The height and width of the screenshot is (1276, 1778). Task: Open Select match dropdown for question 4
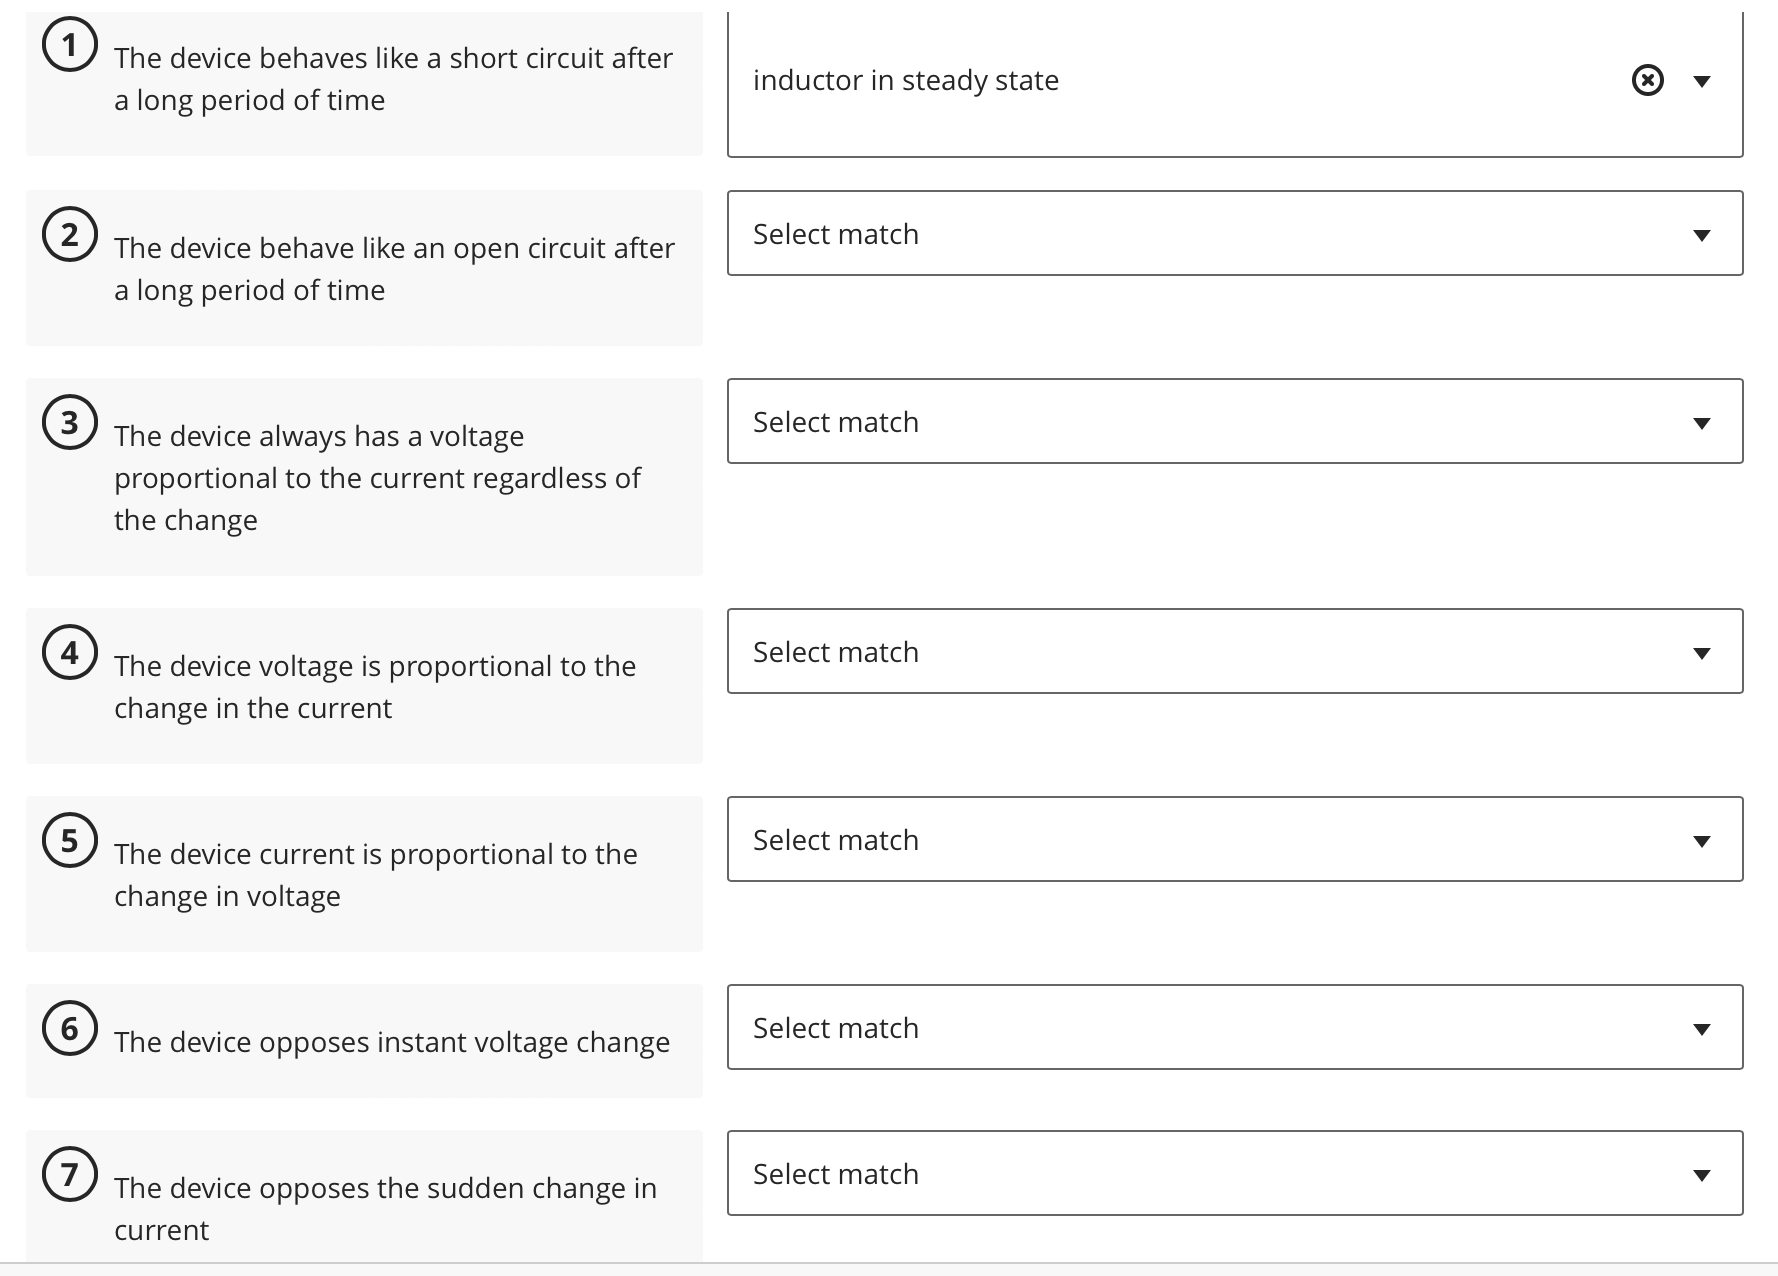point(1235,651)
